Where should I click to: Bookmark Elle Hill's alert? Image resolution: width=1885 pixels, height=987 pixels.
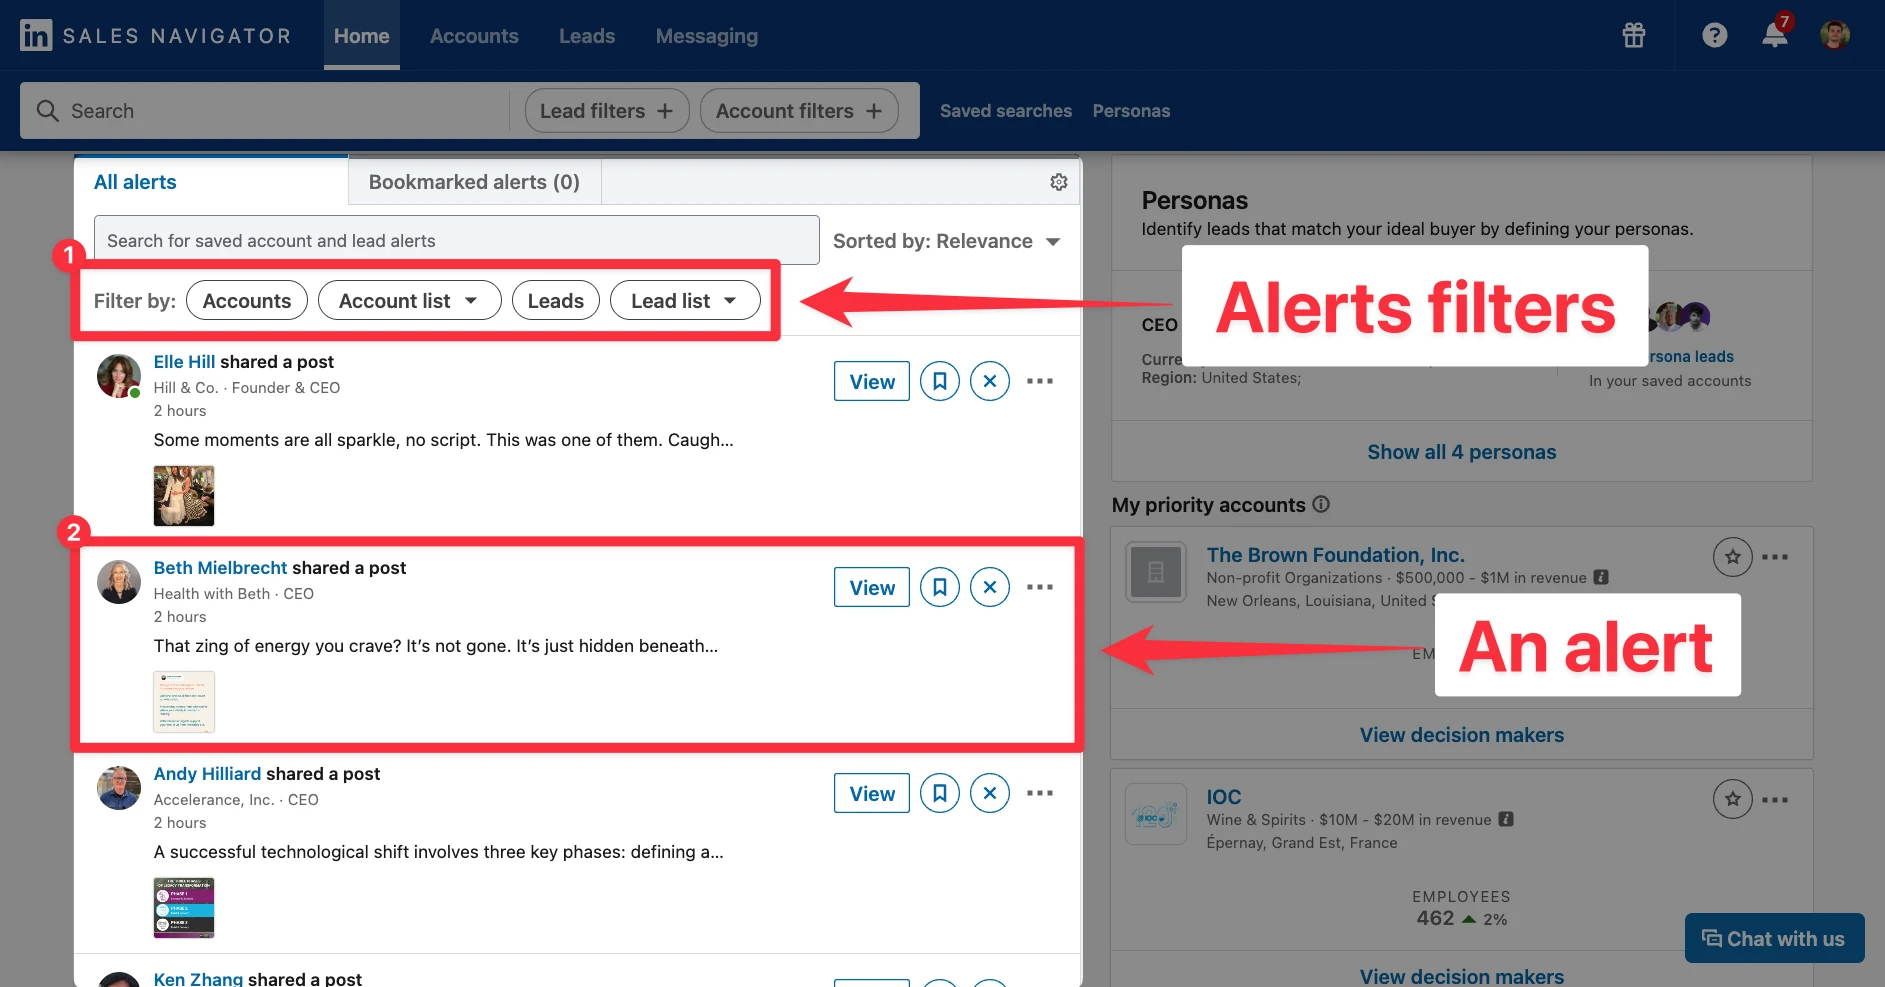(940, 381)
